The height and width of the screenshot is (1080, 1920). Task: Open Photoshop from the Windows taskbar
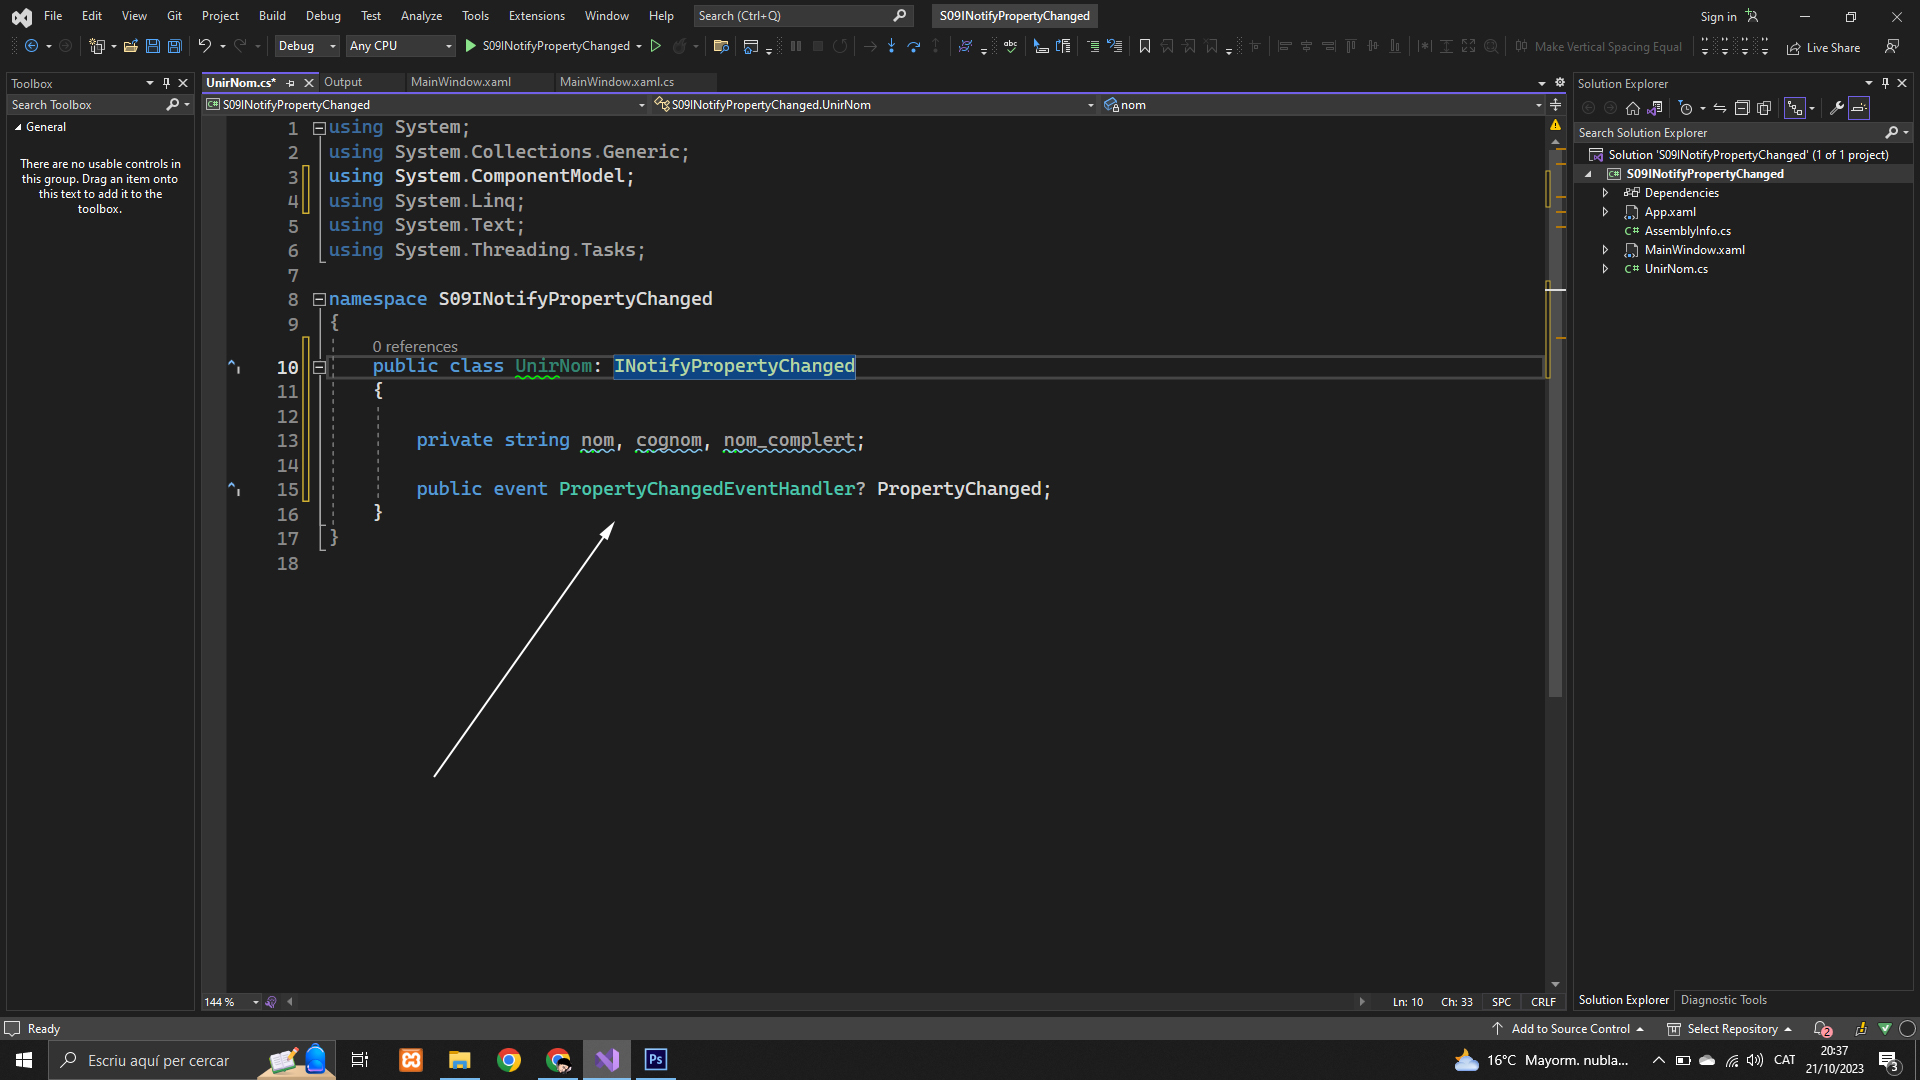[656, 1060]
